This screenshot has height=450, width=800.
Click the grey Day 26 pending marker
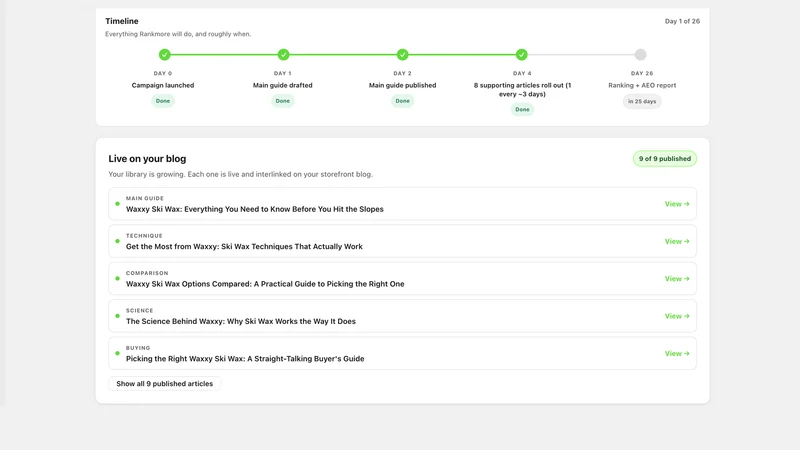[640, 55]
